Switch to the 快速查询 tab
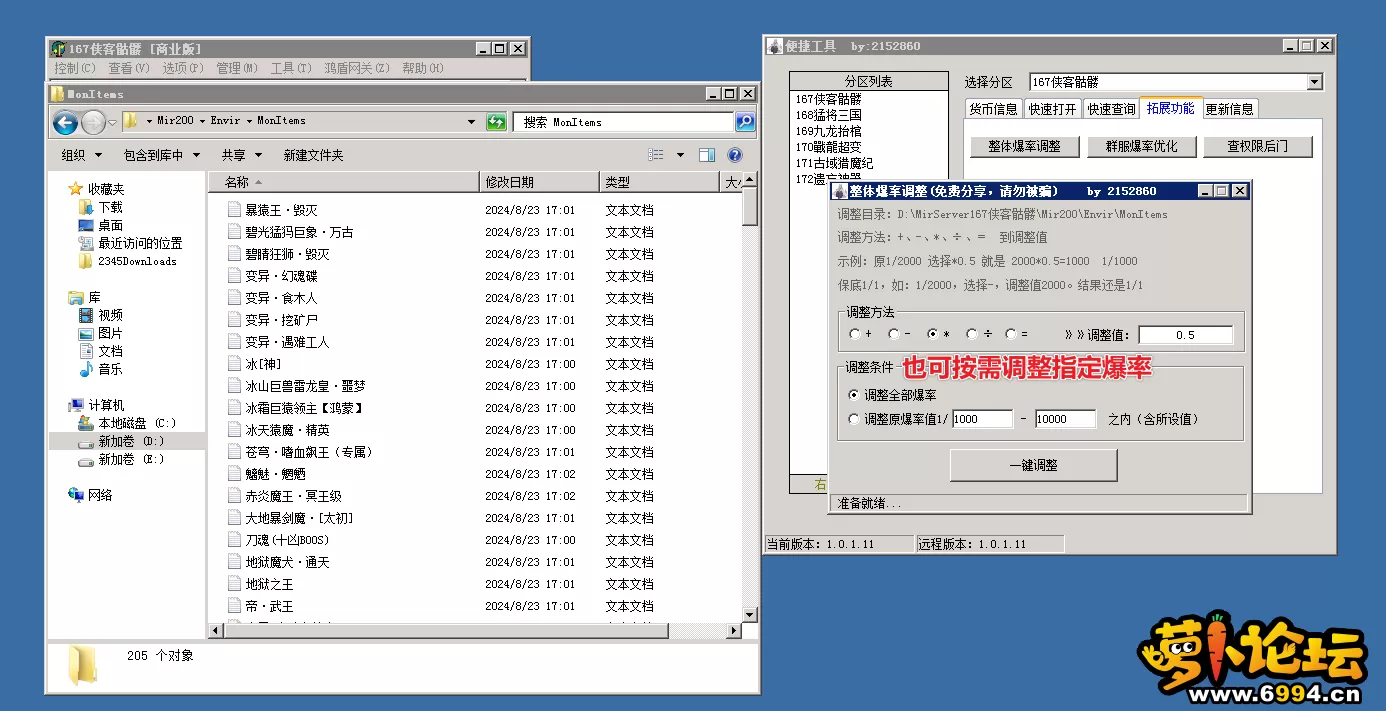This screenshot has width=1386, height=711. (1112, 109)
